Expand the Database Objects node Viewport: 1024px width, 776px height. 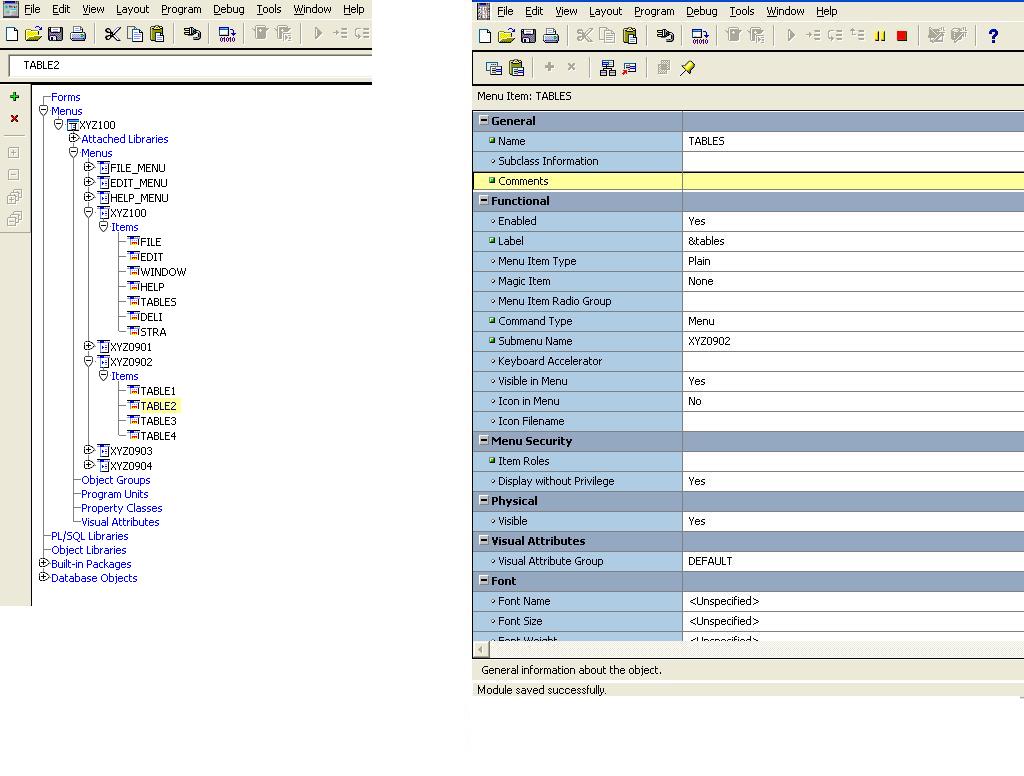(44, 577)
